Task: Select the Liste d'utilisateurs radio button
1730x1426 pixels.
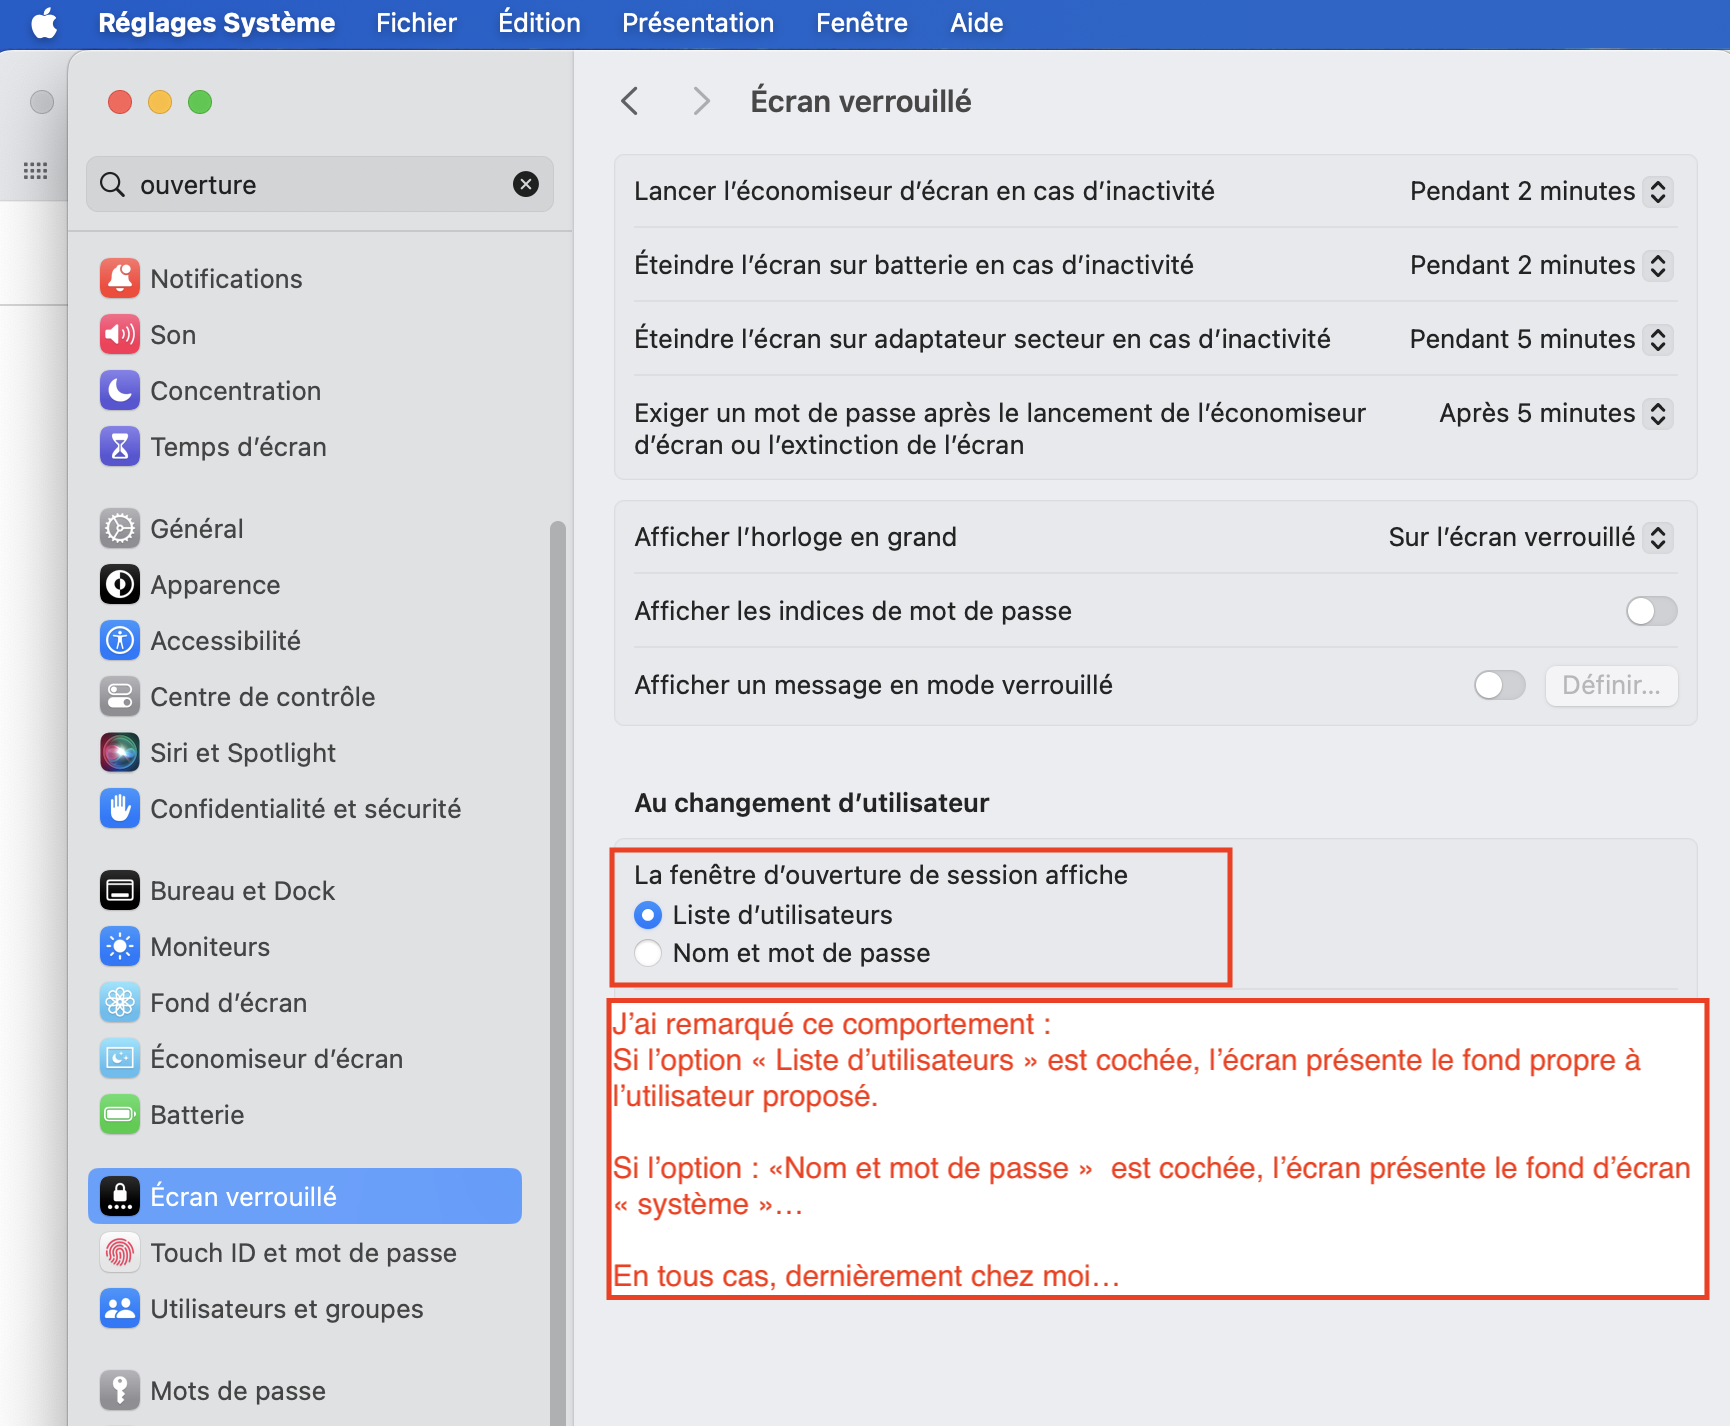Action: click(x=648, y=915)
